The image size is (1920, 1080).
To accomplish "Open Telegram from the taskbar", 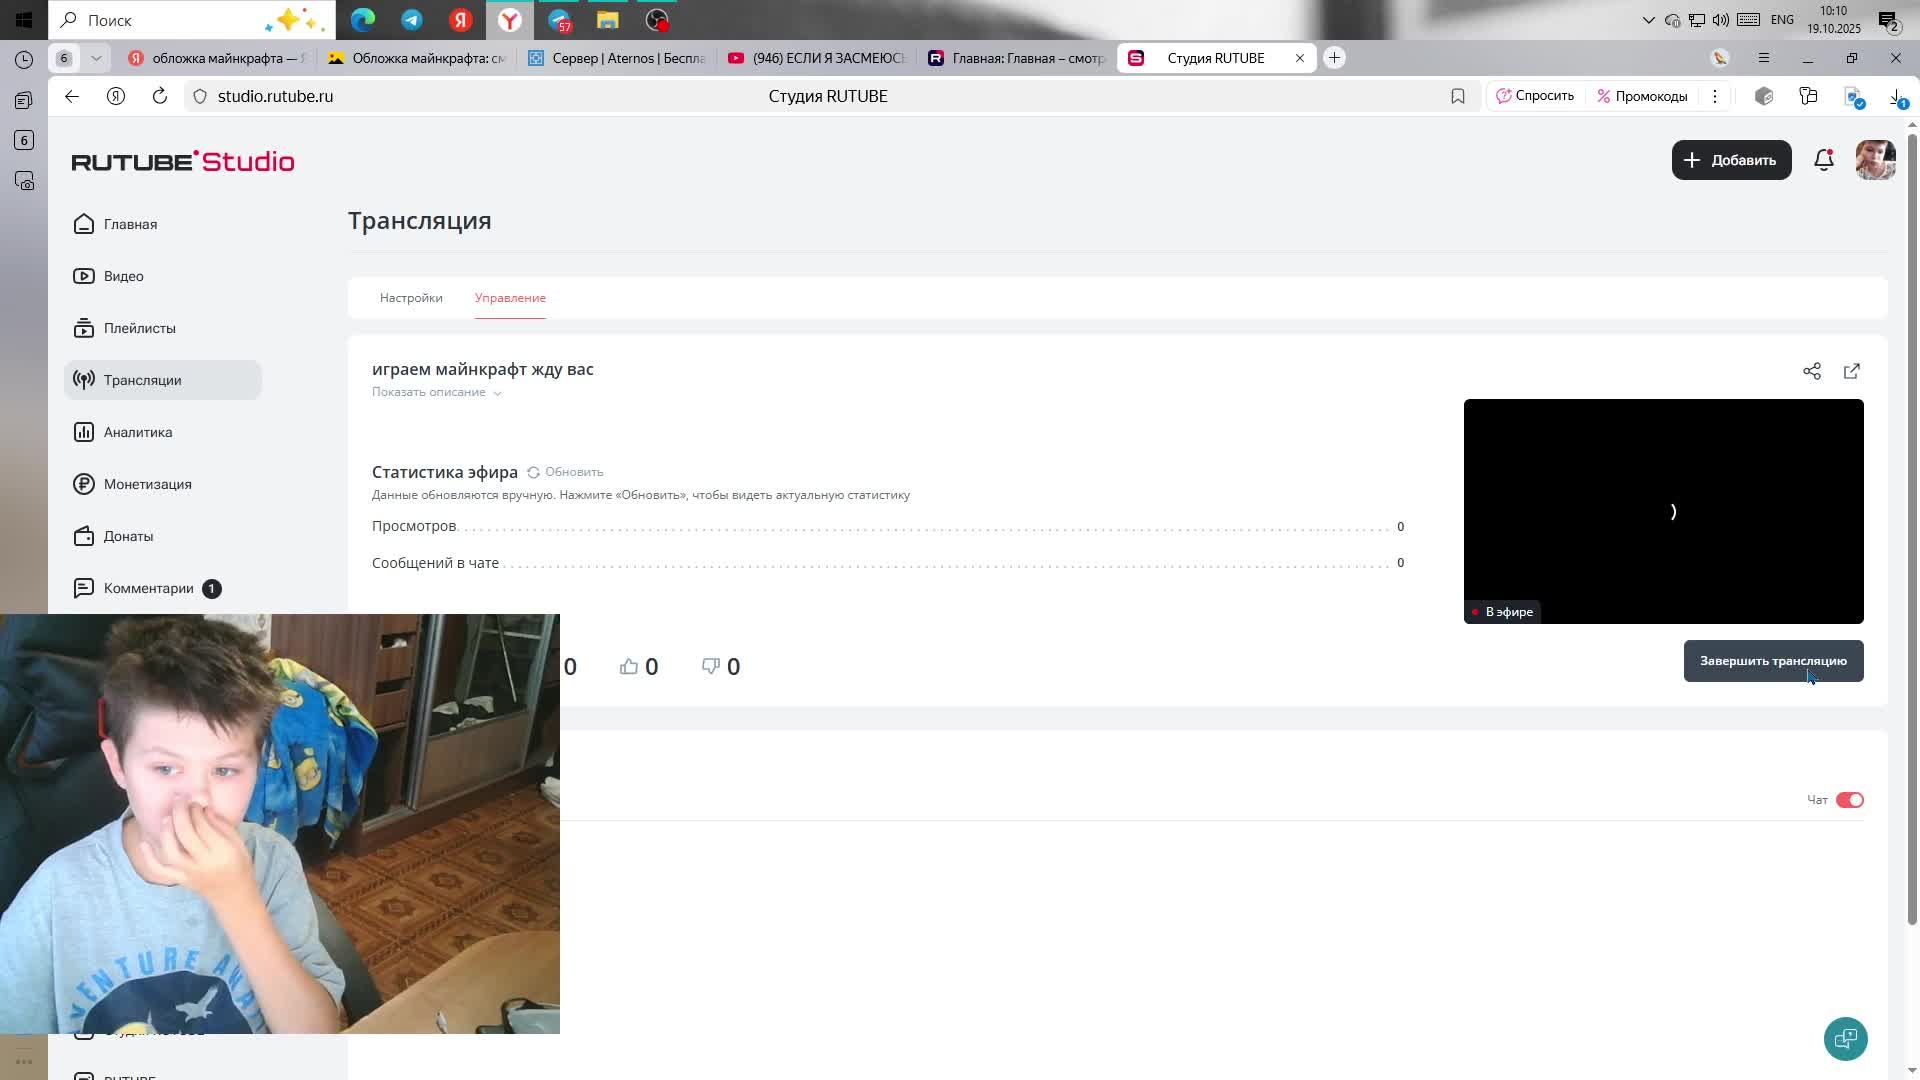I will coord(411,19).
